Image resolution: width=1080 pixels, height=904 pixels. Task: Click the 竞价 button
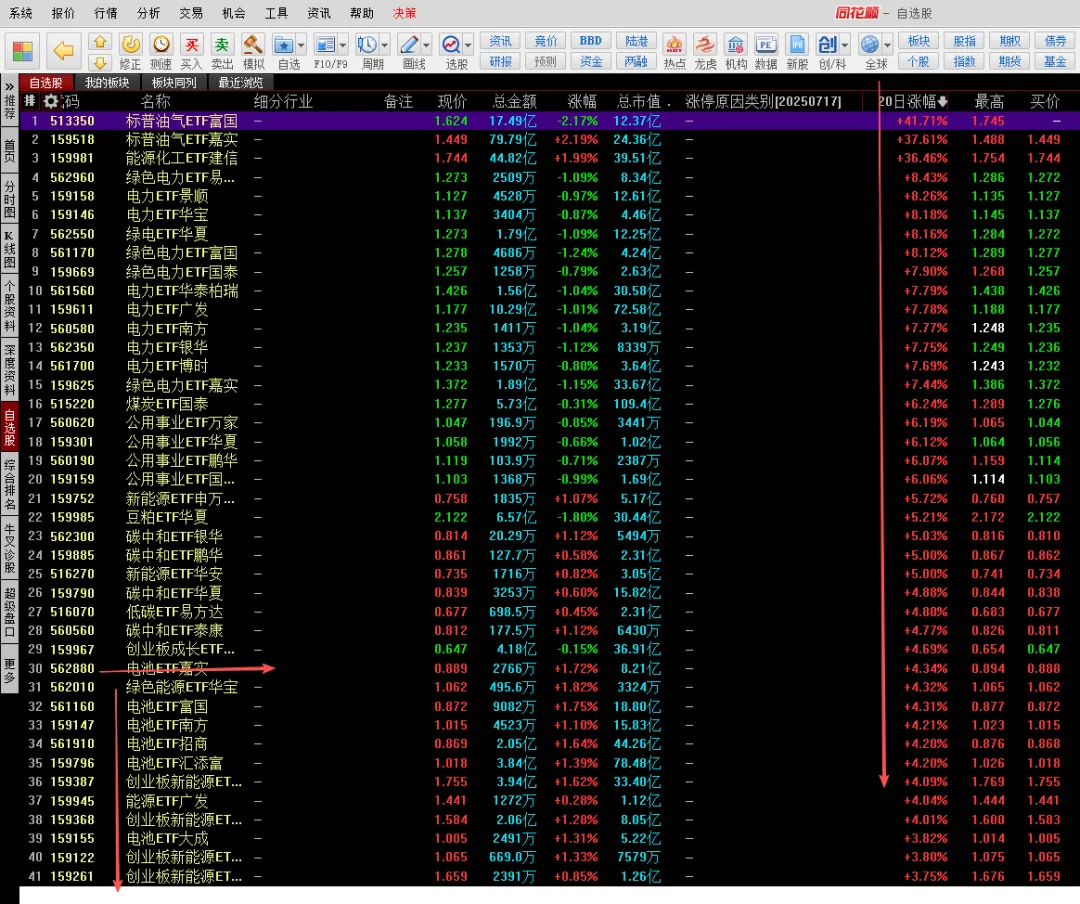[546, 41]
